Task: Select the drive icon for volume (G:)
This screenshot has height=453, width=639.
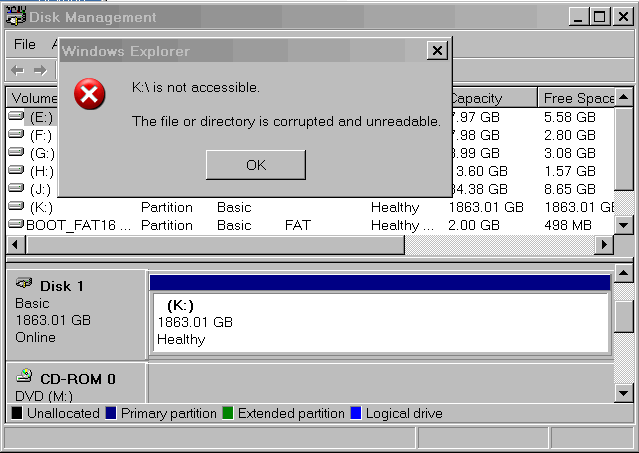Action: (x=16, y=152)
